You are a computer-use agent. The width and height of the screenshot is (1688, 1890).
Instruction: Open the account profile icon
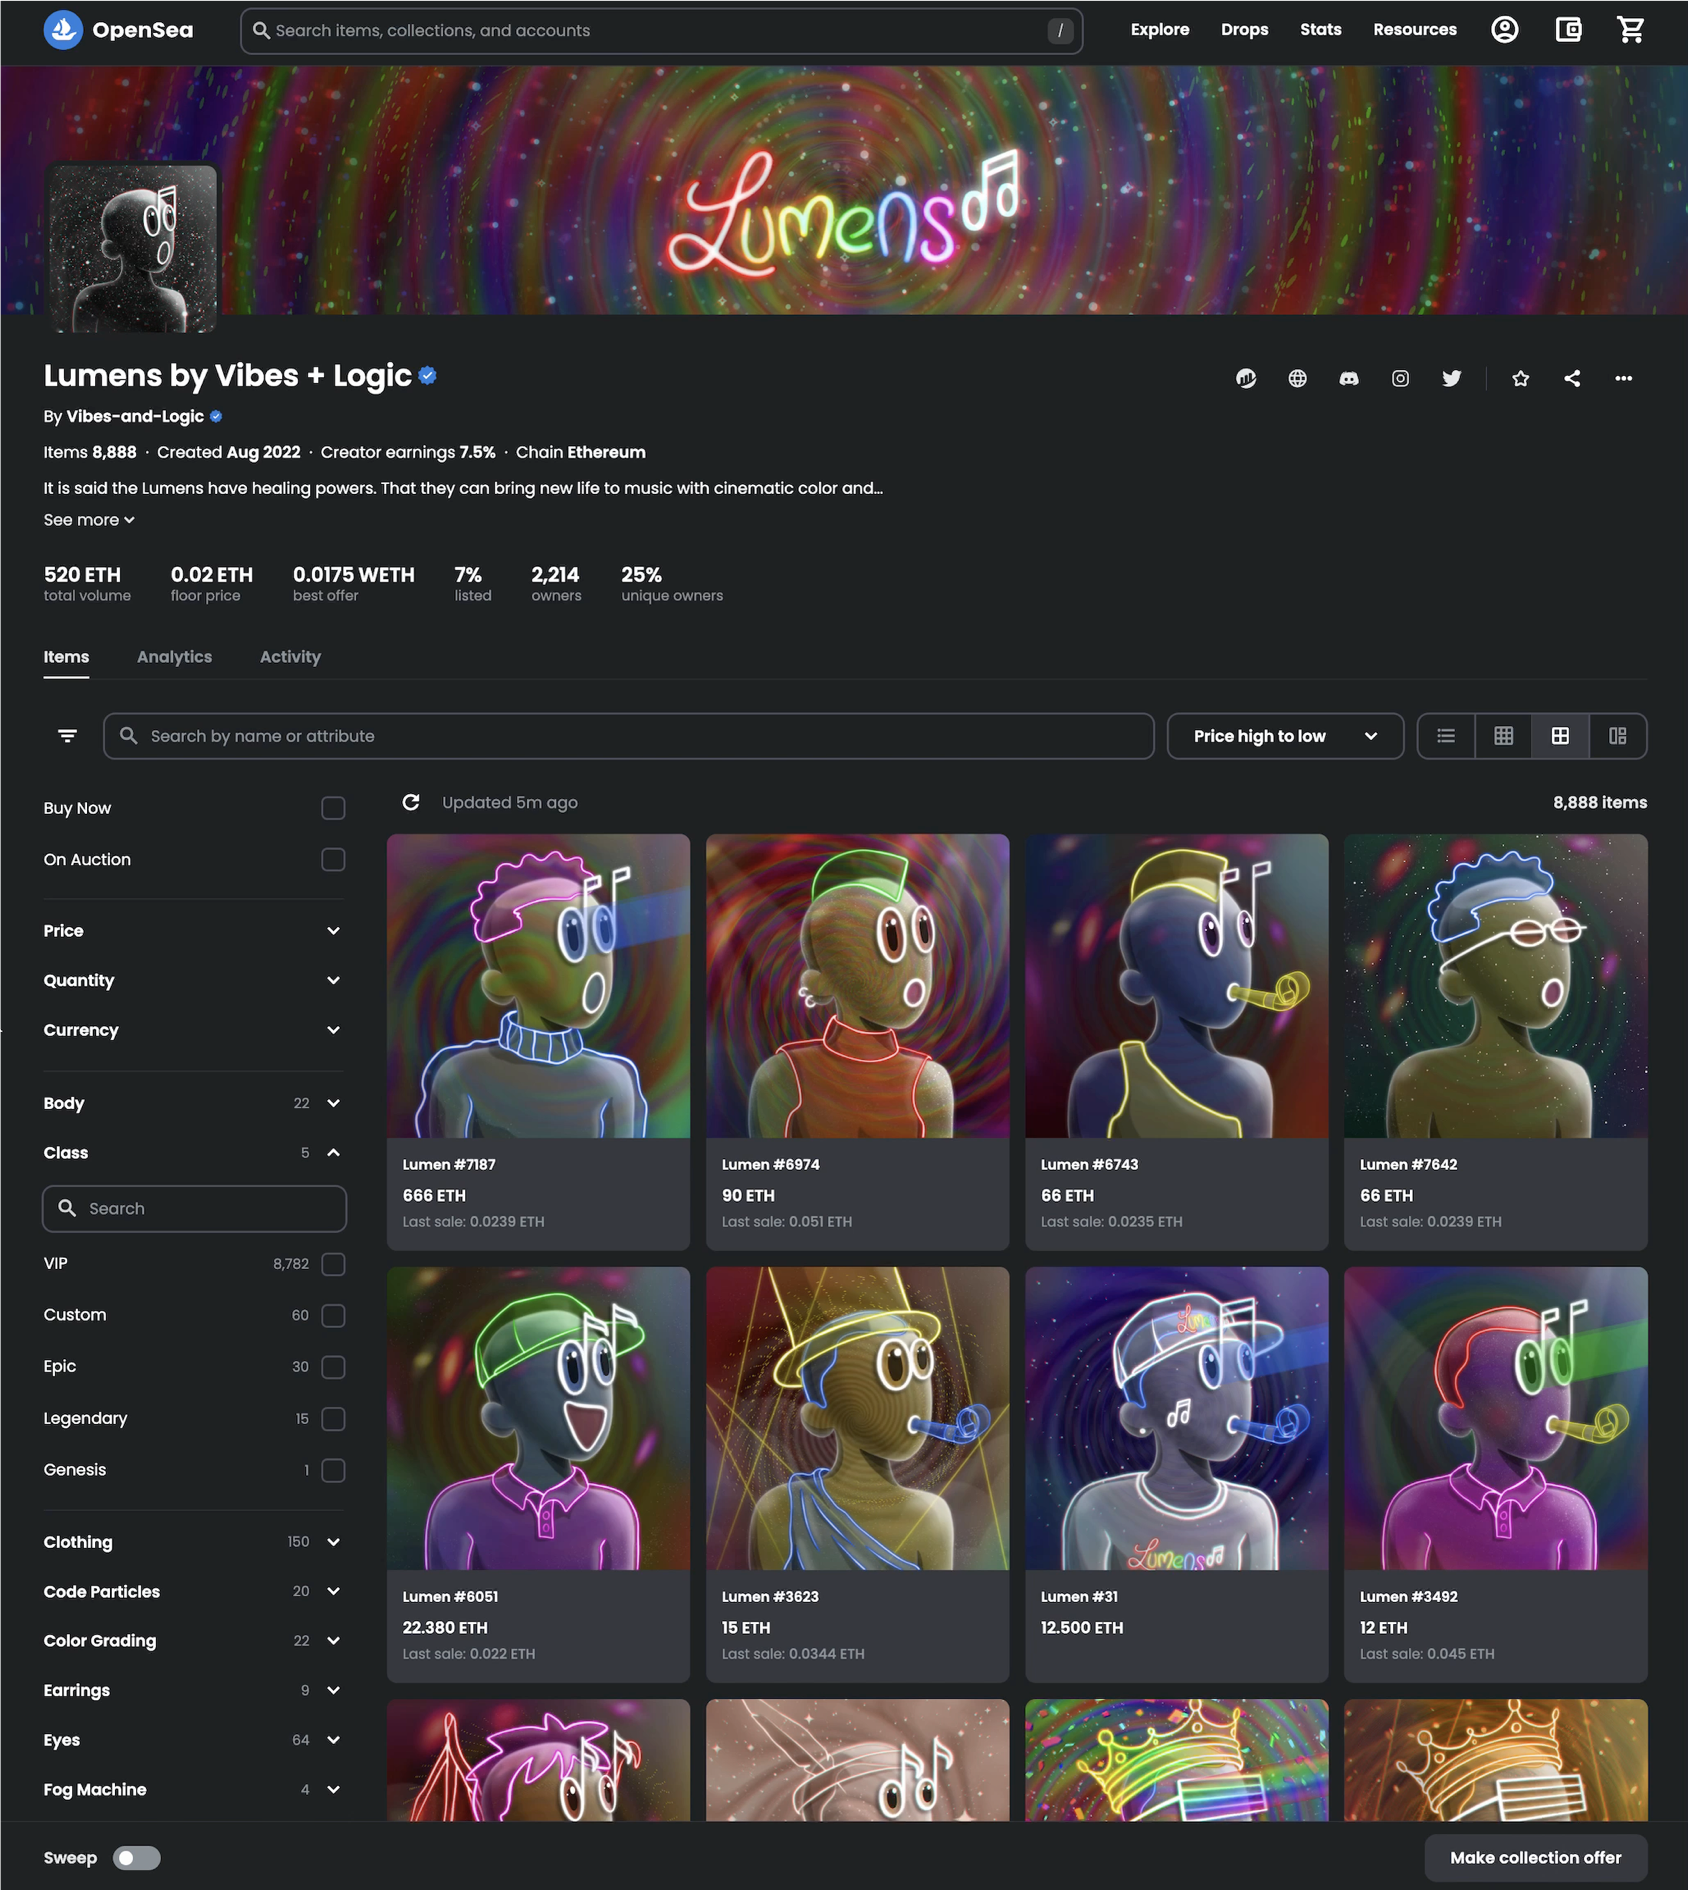pos(1505,30)
